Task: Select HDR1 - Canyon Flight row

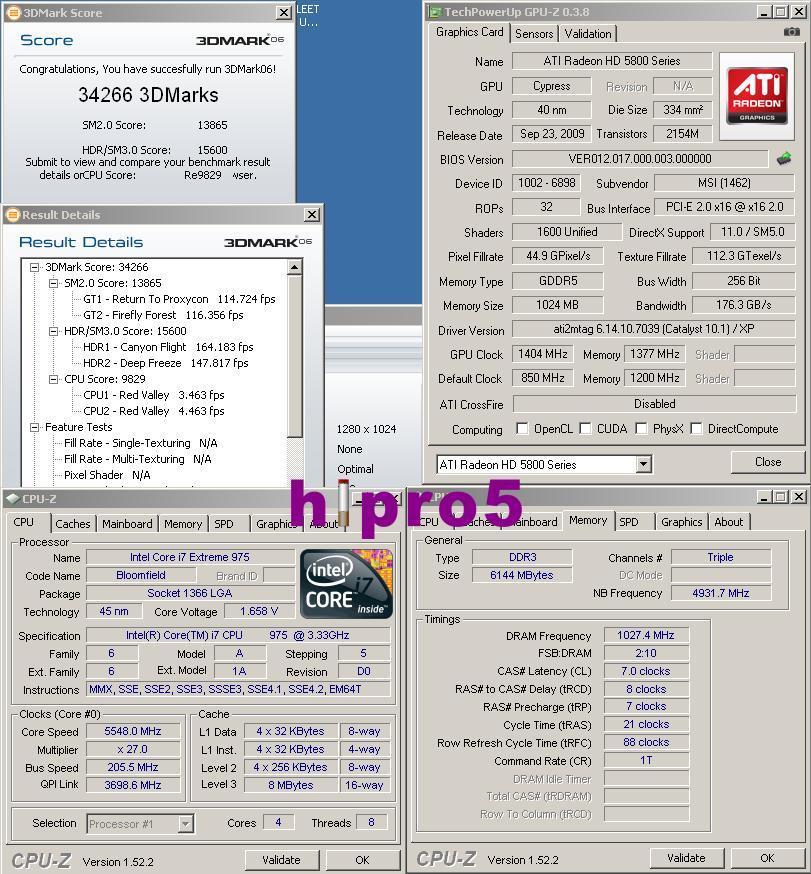Action: (168, 347)
